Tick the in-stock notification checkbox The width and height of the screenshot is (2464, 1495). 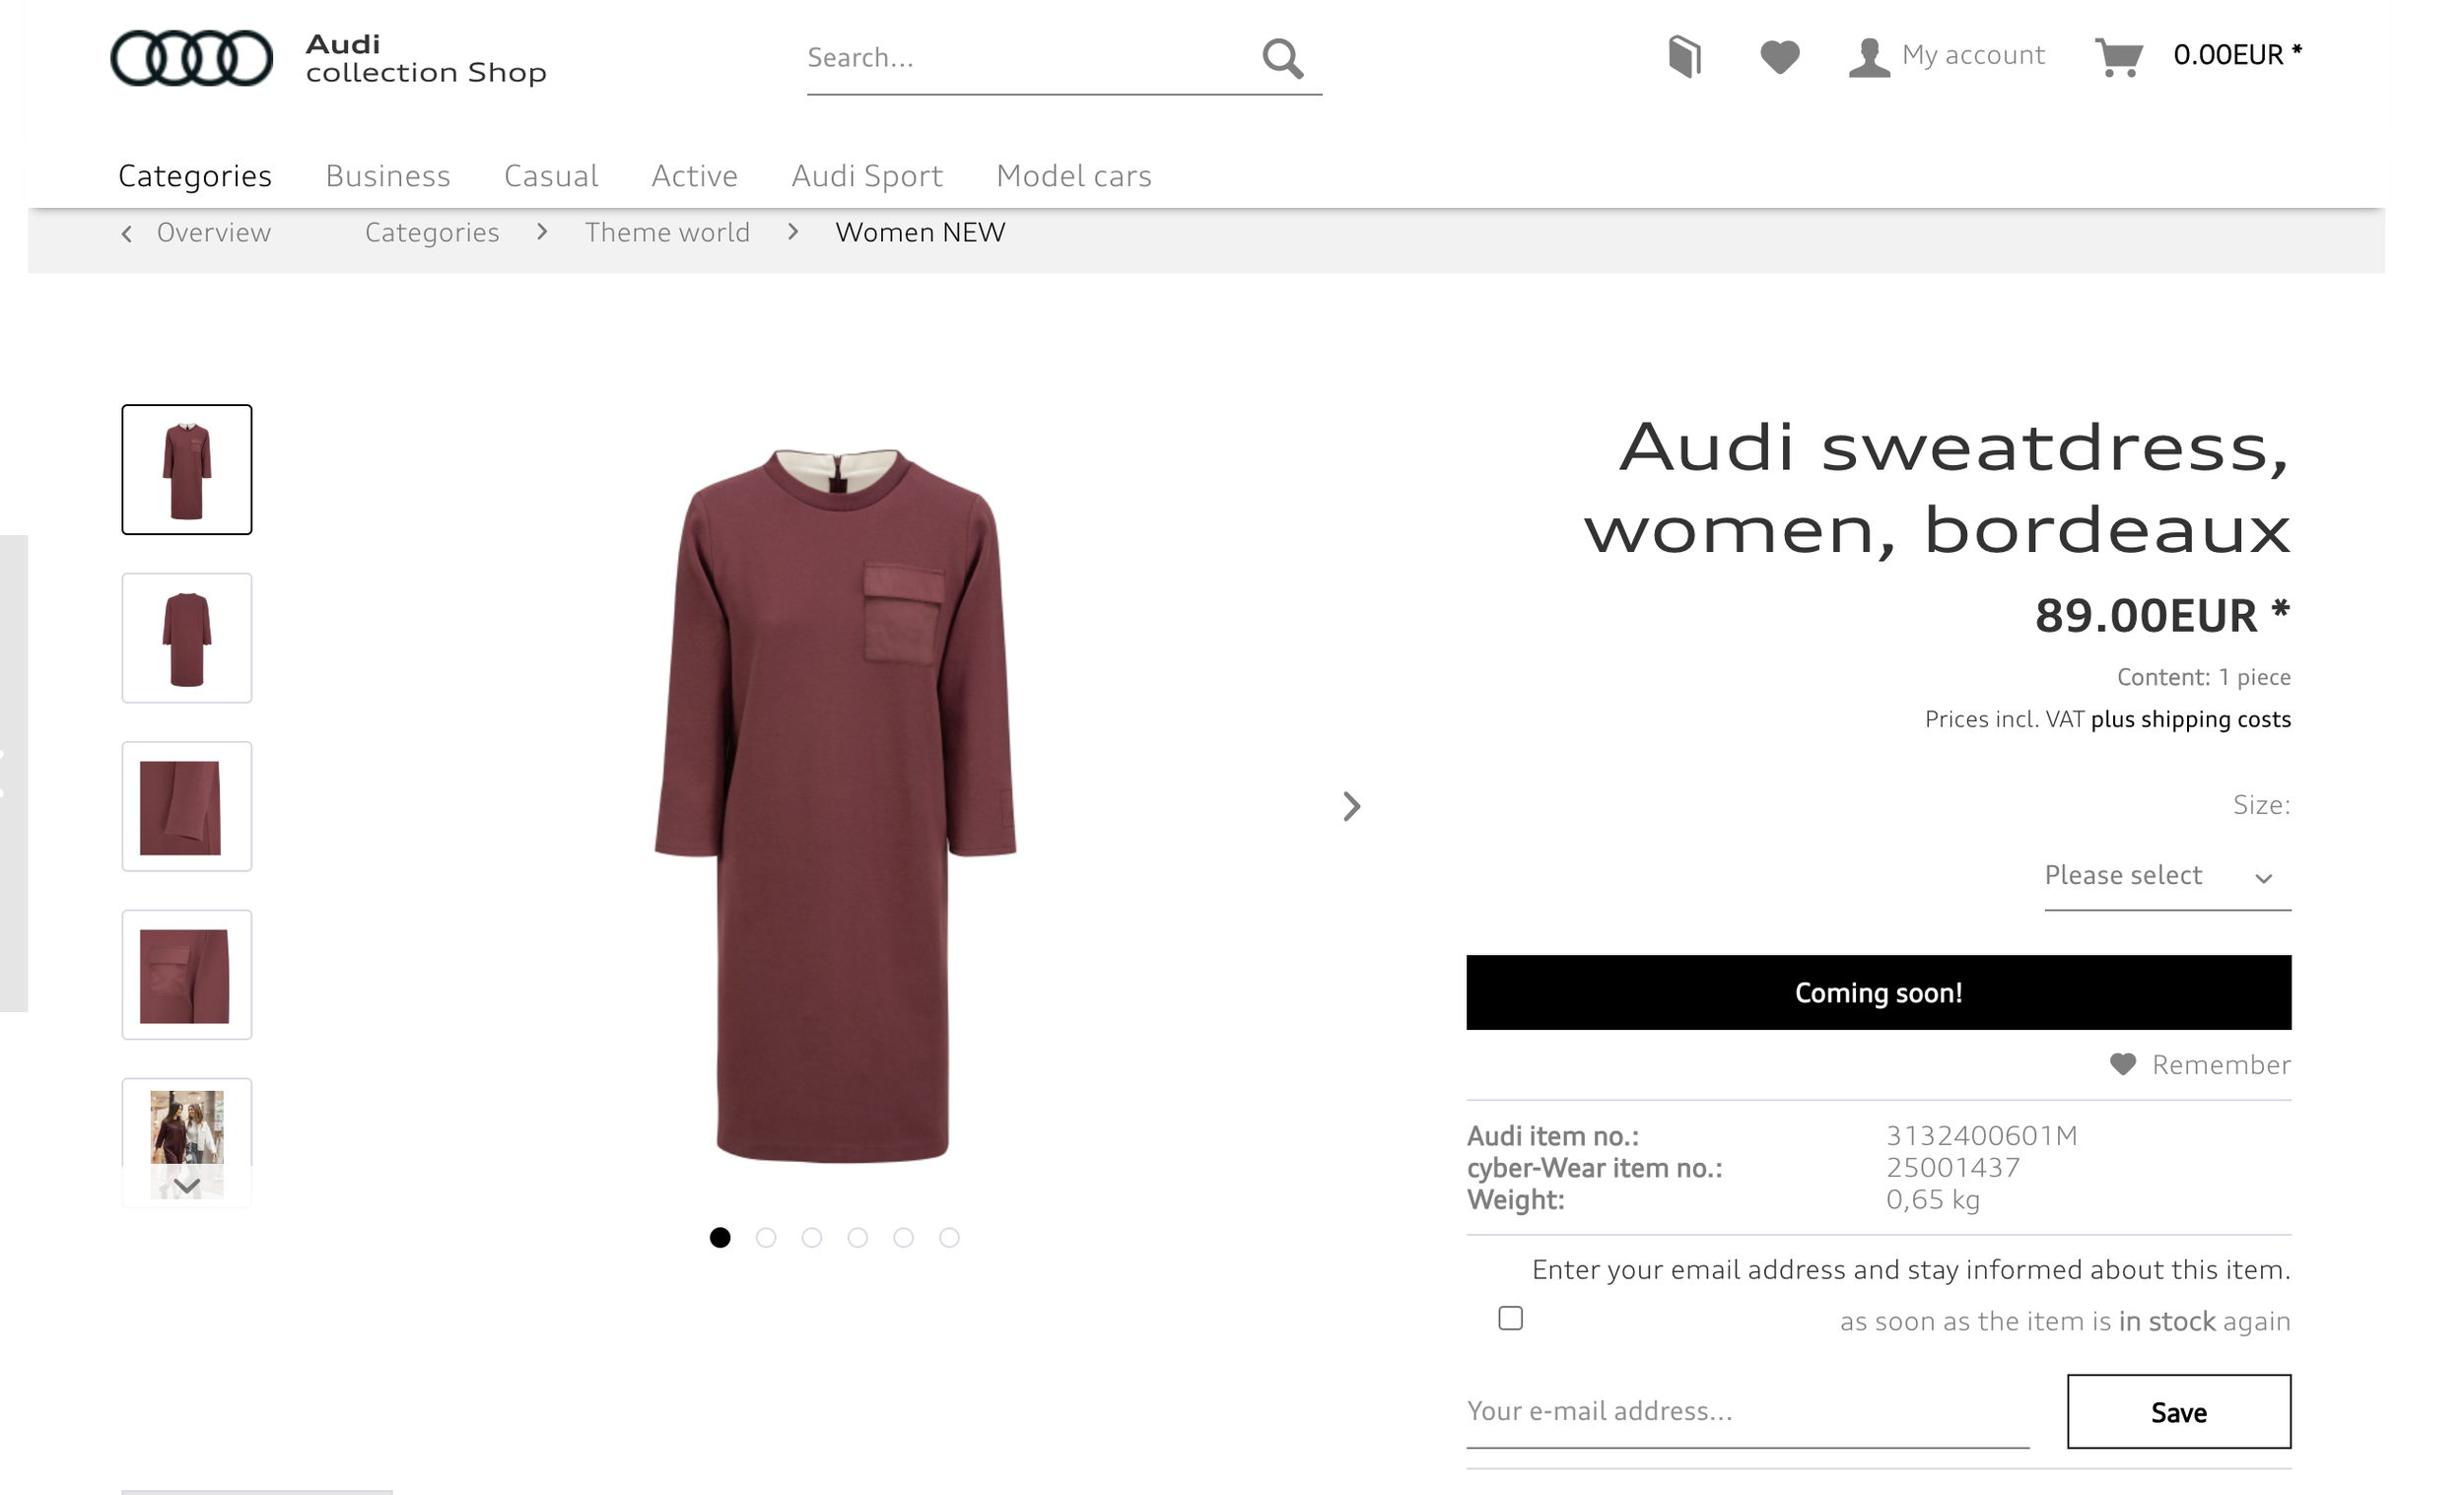coord(1510,1318)
